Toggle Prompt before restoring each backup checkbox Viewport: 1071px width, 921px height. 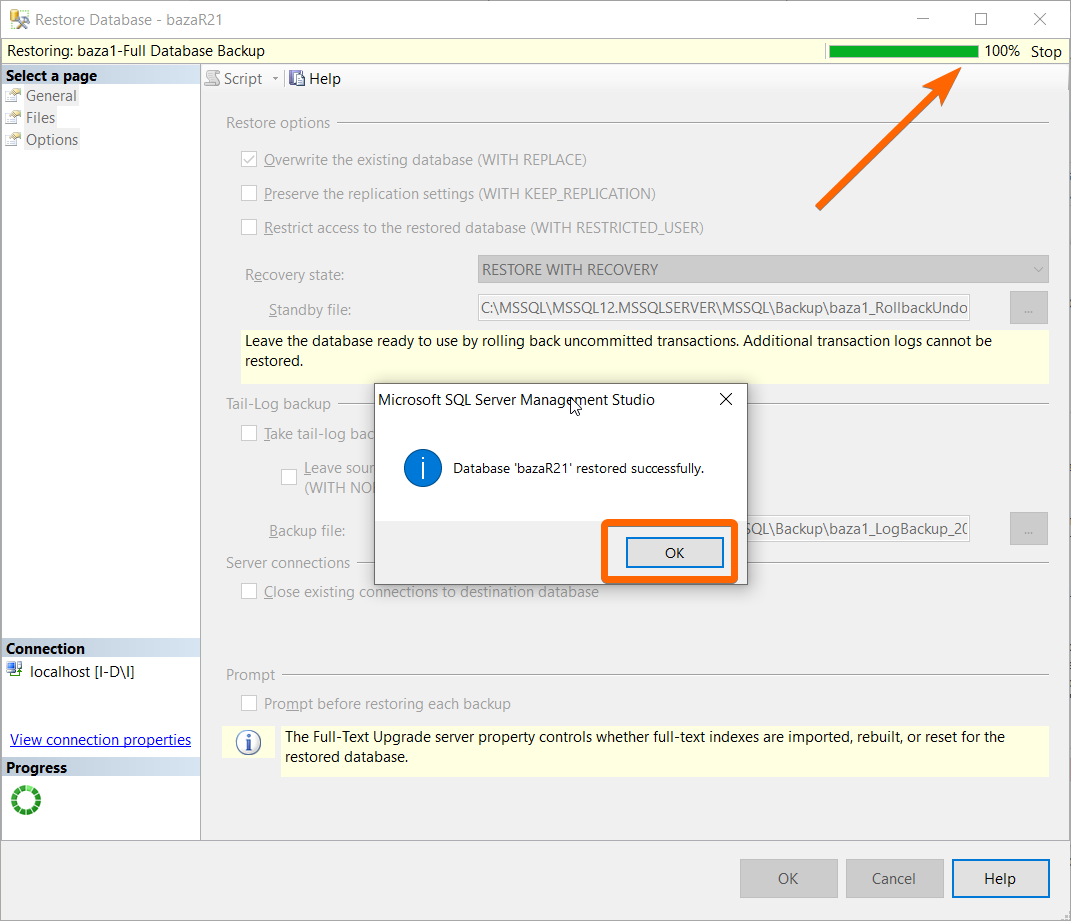click(249, 703)
